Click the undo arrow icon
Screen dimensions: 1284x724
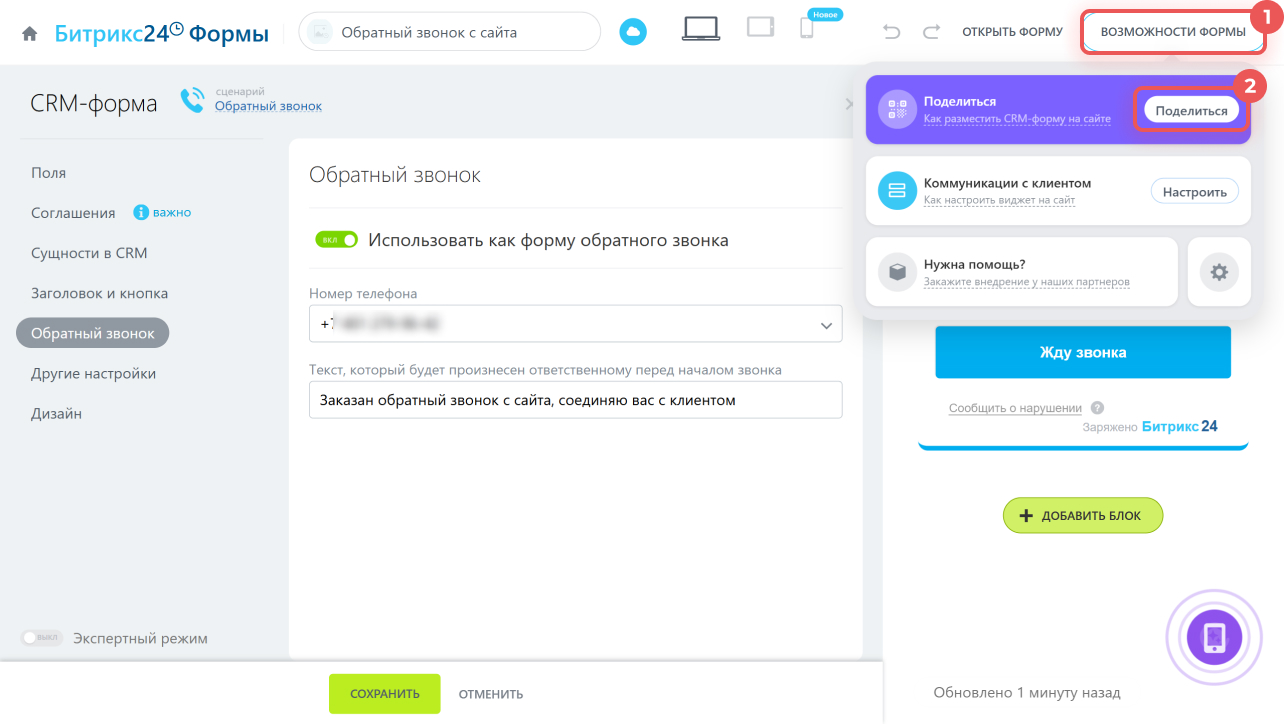point(891,33)
